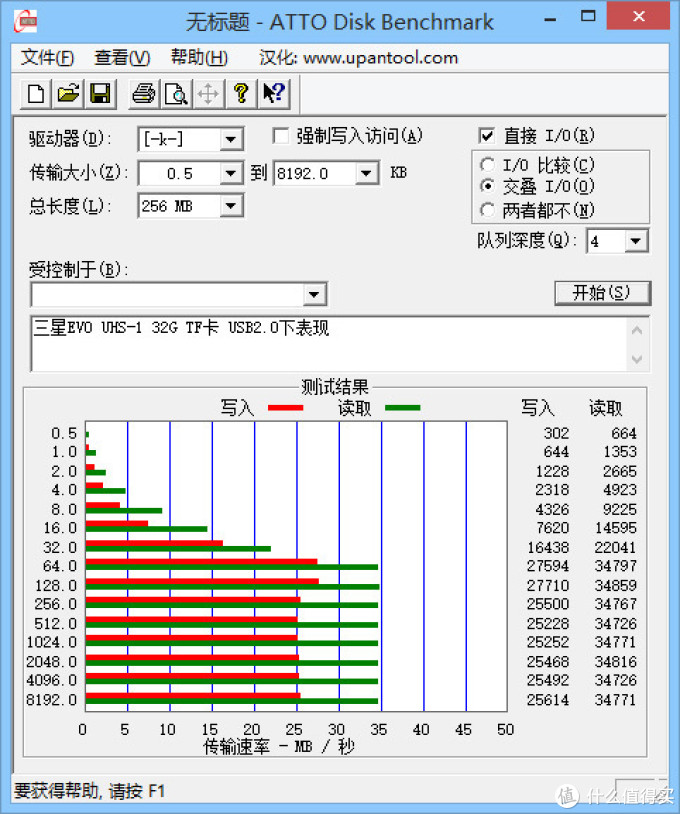680x814 pixels.
Task: Open print preview from the toolbar
Action: click(176, 94)
